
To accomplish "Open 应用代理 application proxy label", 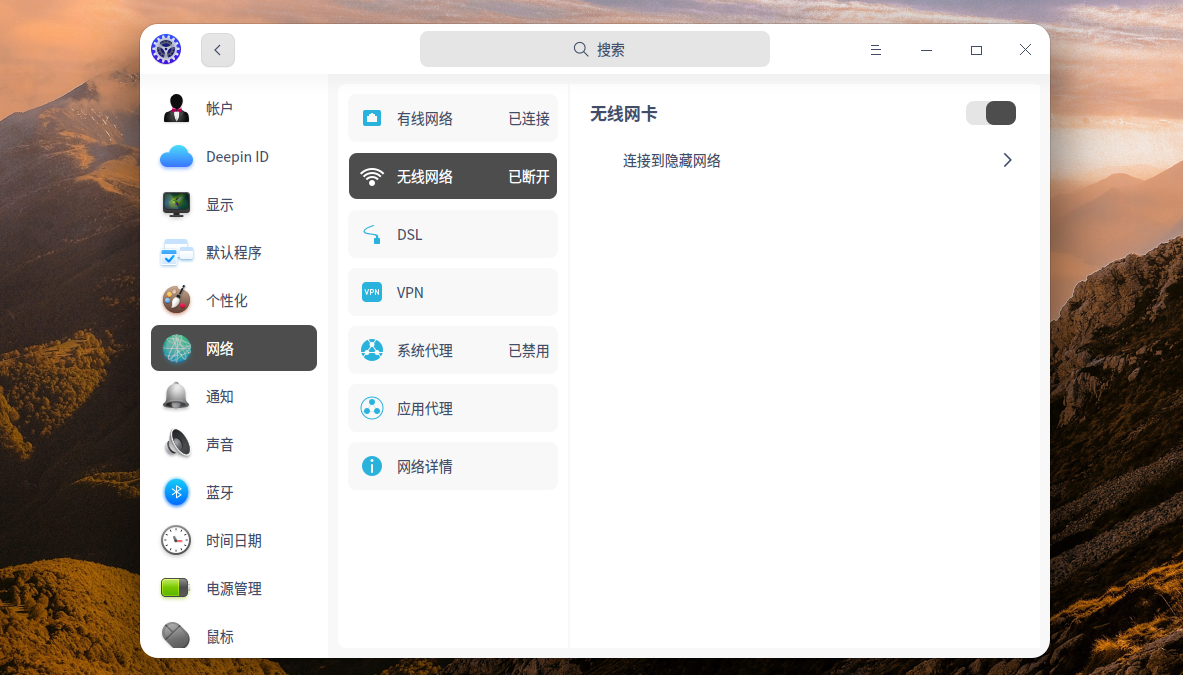I will coord(425,409).
